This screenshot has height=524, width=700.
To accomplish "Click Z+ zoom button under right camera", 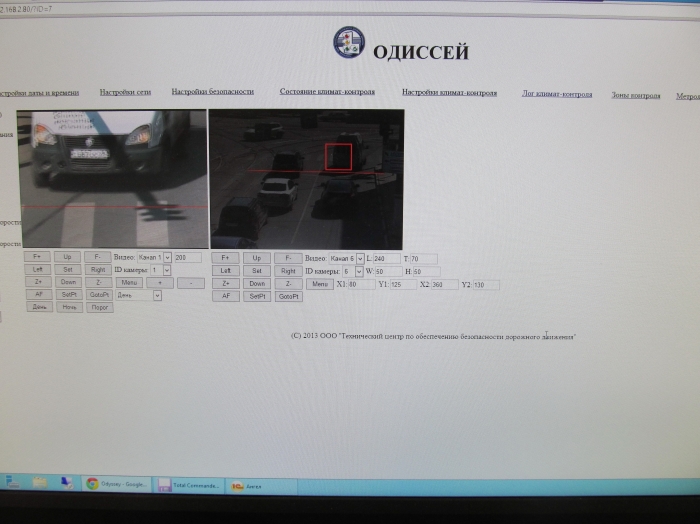I will point(226,283).
